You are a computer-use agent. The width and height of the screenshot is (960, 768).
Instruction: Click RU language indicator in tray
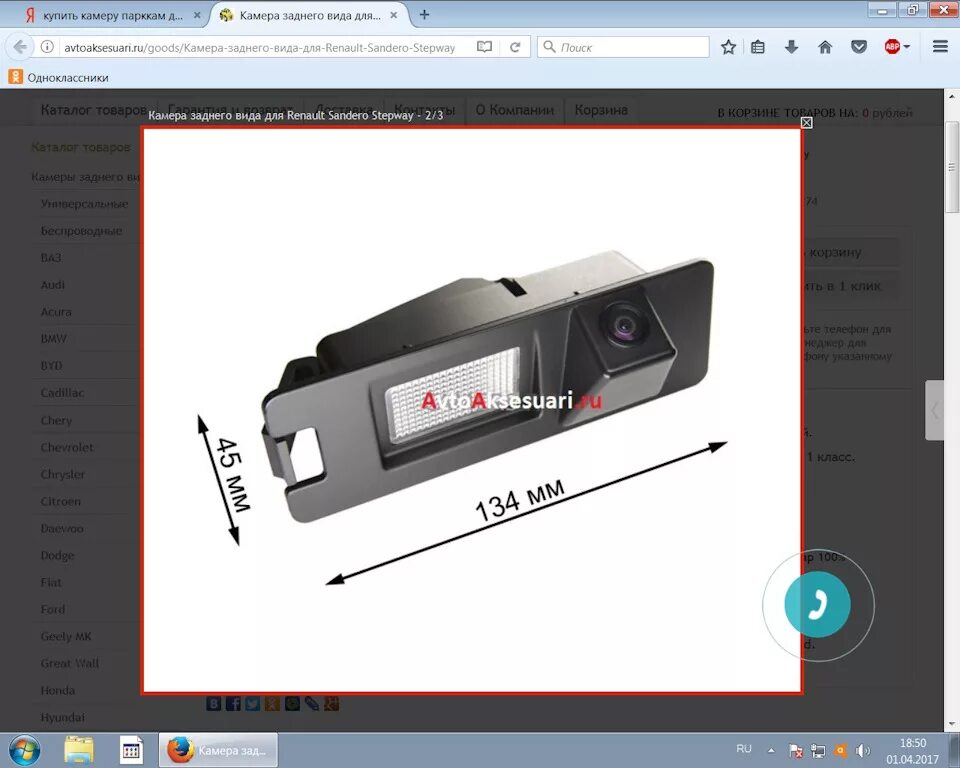click(x=744, y=749)
